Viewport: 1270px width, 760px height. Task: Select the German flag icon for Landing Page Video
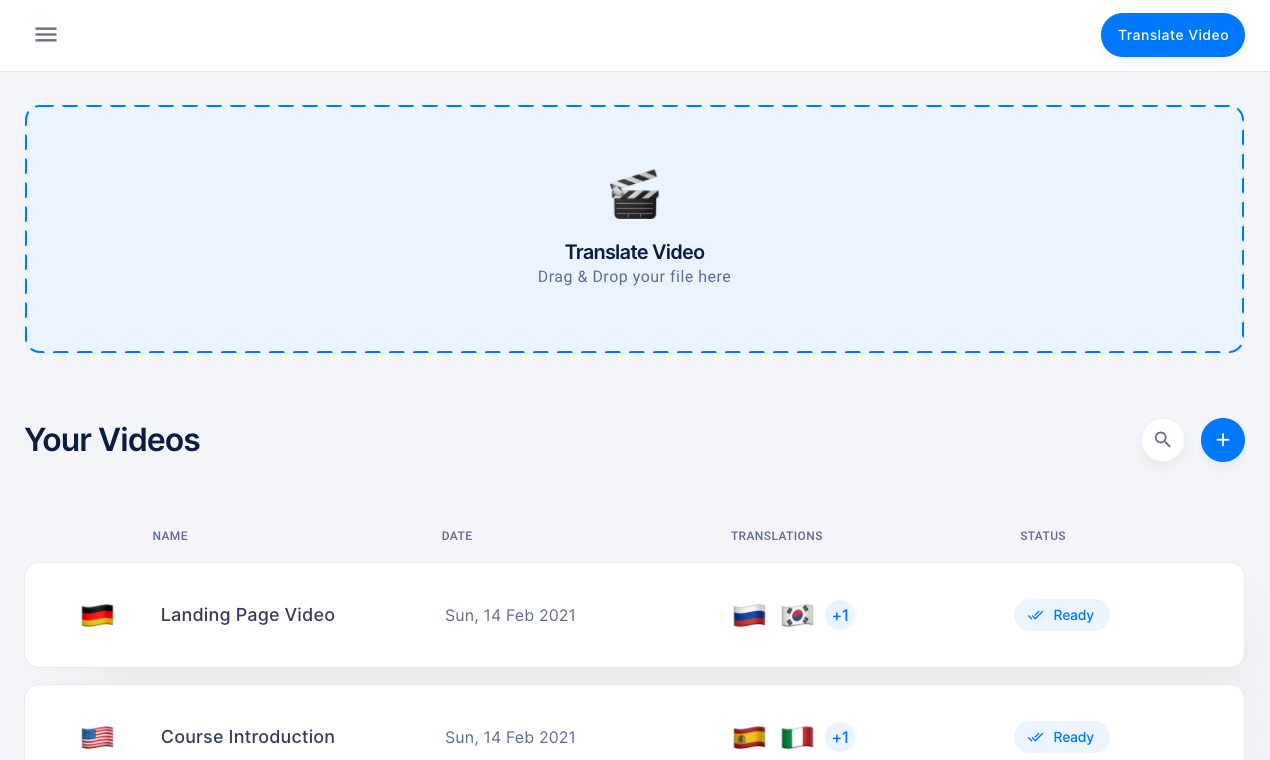97,615
